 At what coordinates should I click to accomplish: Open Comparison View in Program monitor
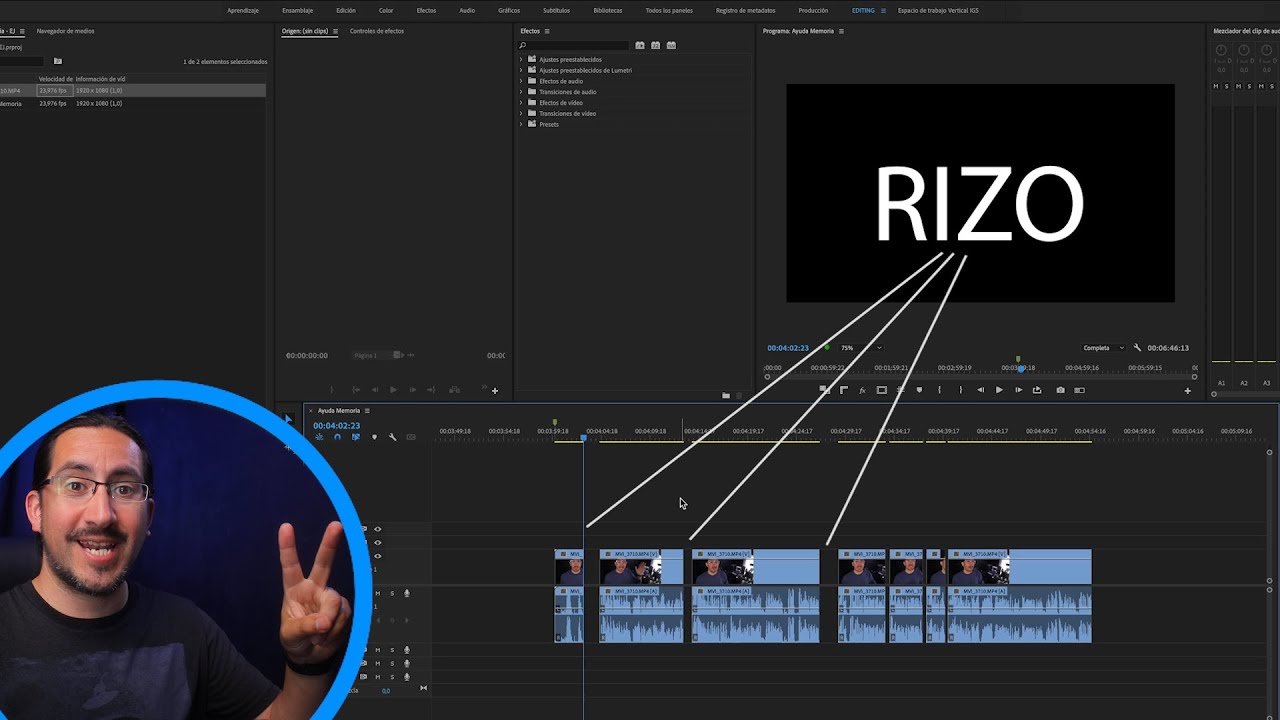tap(1079, 390)
